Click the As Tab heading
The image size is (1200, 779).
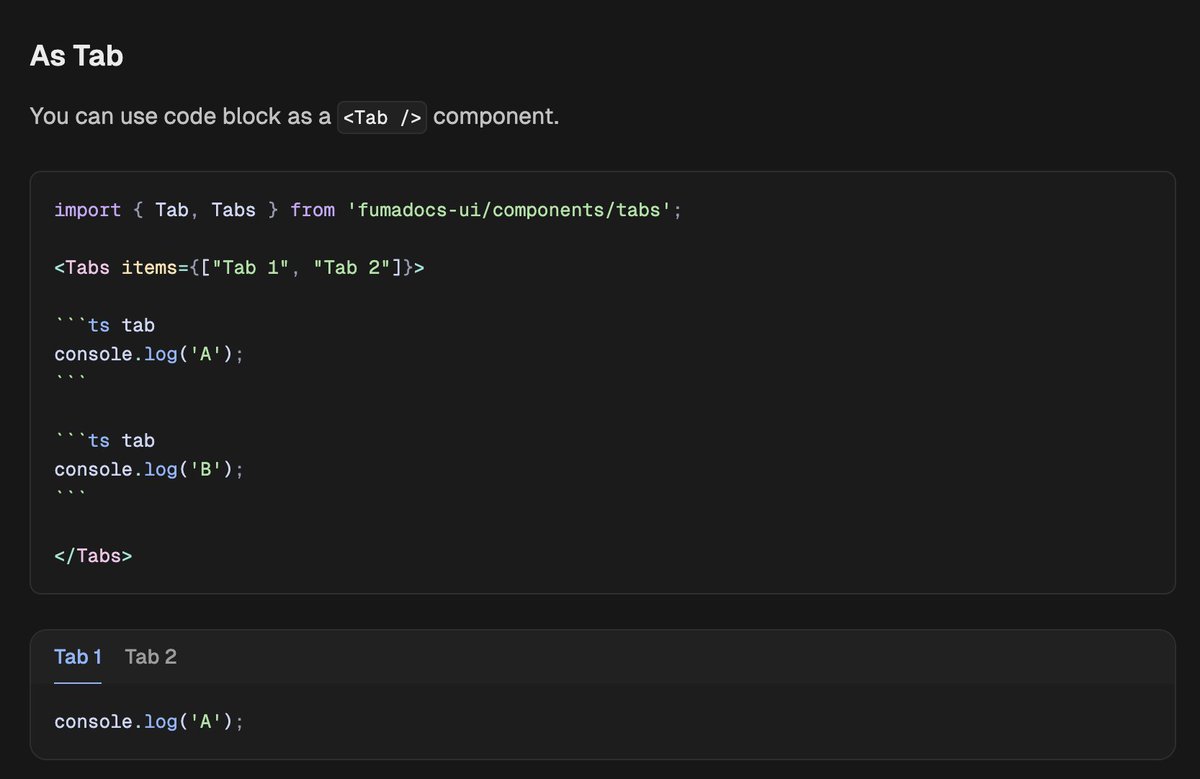(77, 55)
